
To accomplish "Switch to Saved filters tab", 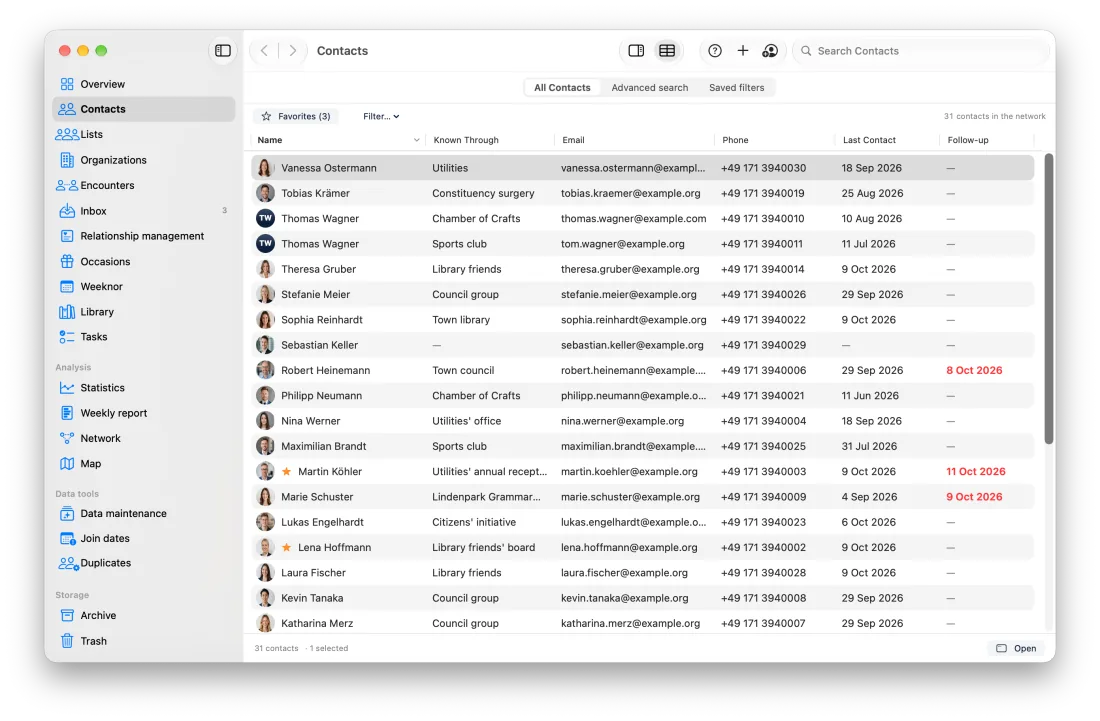I will coord(737,88).
